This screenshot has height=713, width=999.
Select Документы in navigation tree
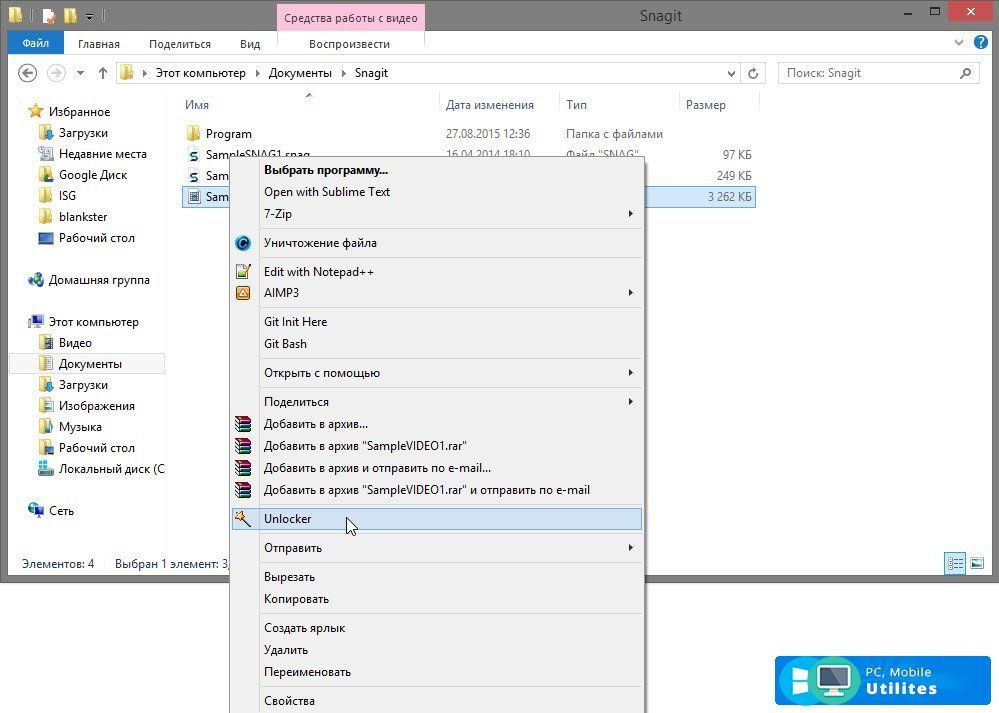coord(90,364)
